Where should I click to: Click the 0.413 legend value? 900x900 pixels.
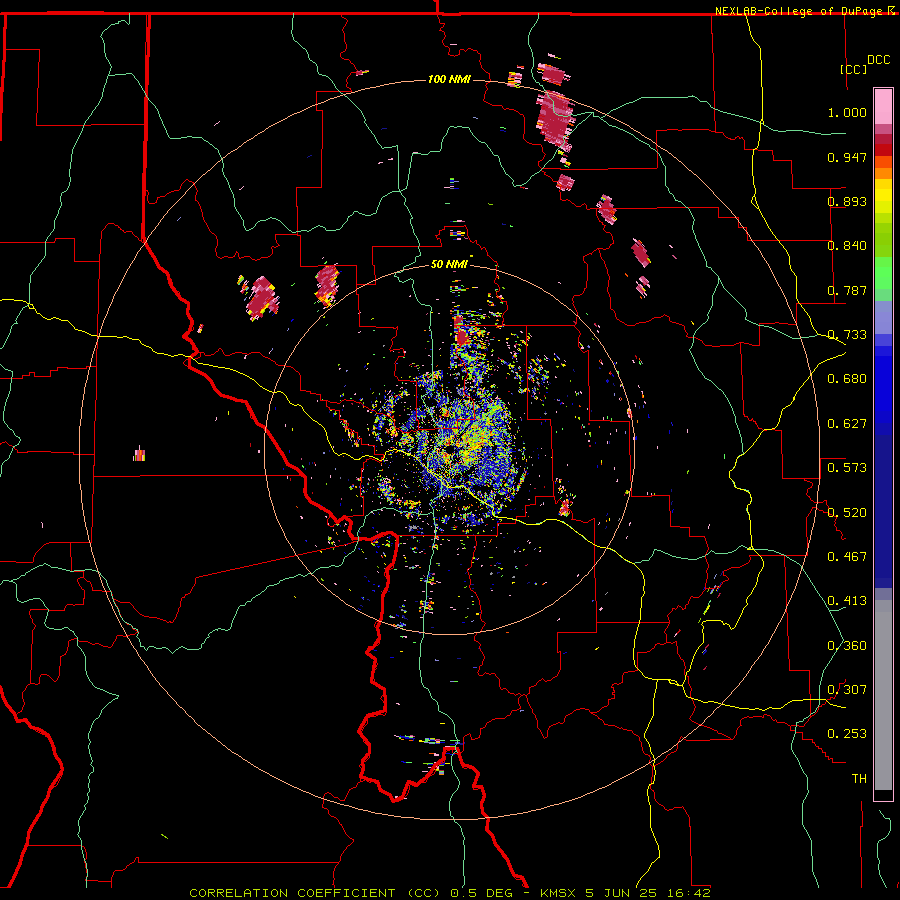(847, 601)
